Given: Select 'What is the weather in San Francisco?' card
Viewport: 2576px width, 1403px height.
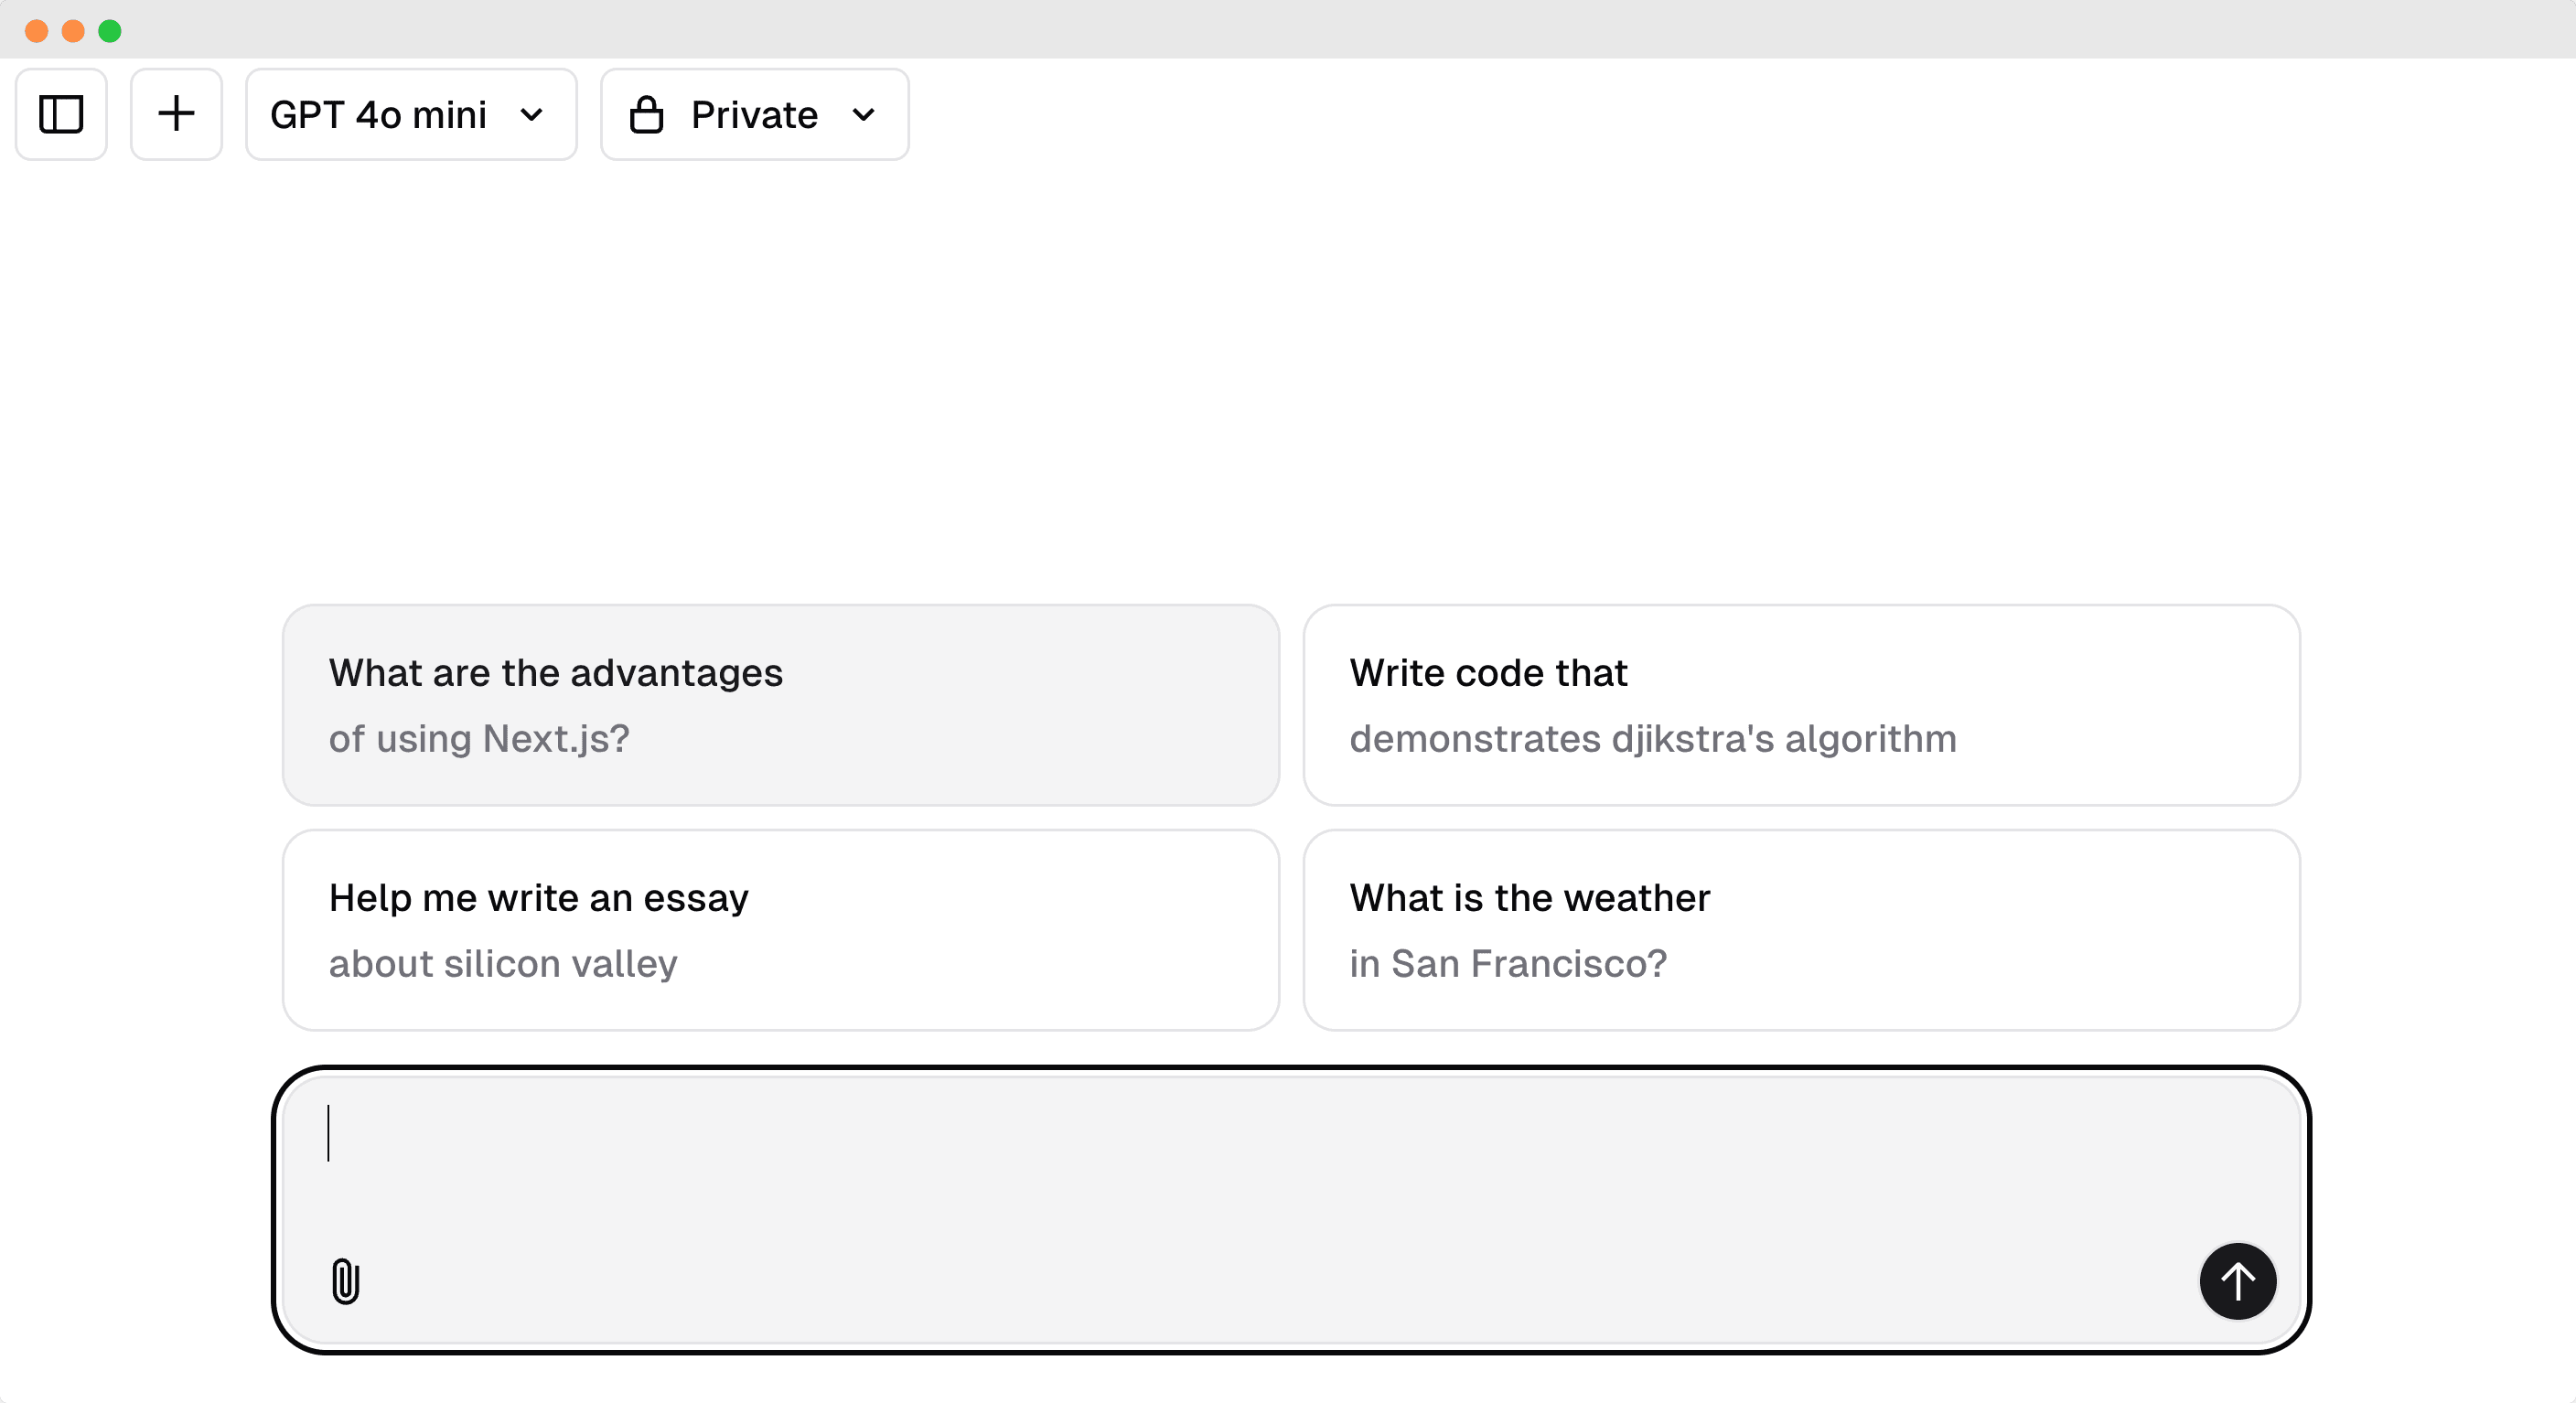Looking at the screenshot, I should [x=1801, y=930].
